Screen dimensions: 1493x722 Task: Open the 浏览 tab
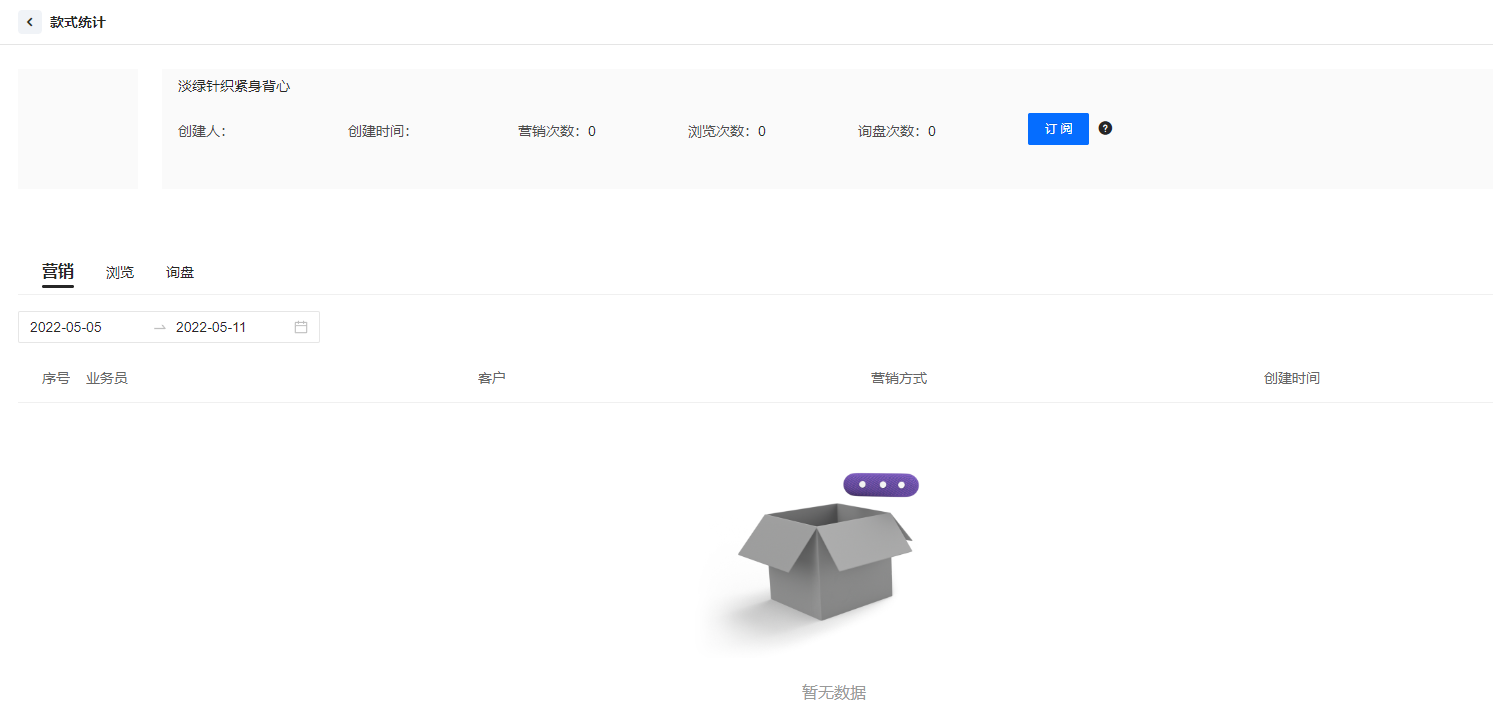tap(120, 272)
